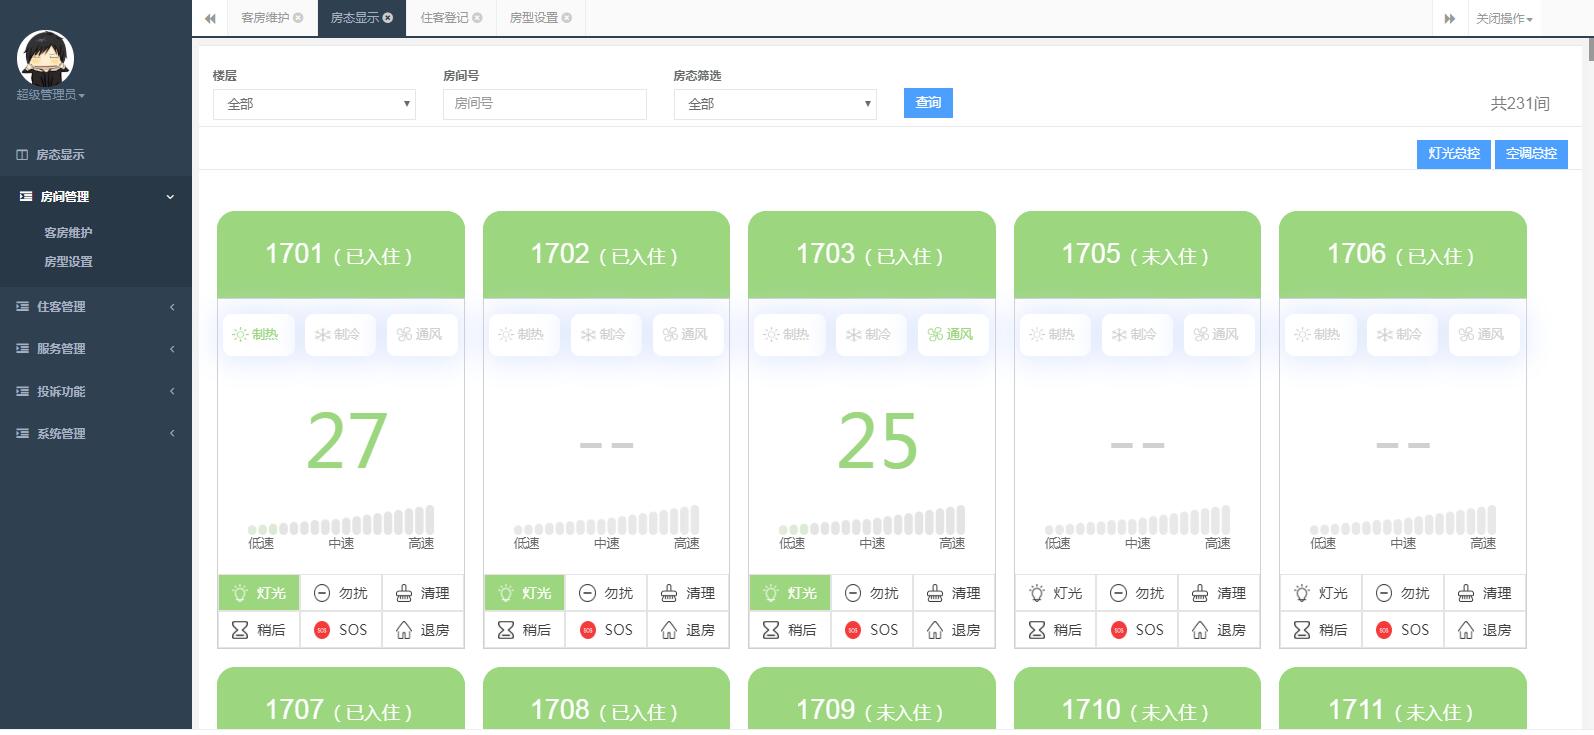Click the 勿扰 do-not-disturb icon on room 1706
Screen dimensions: 1594x735
coord(1383,593)
